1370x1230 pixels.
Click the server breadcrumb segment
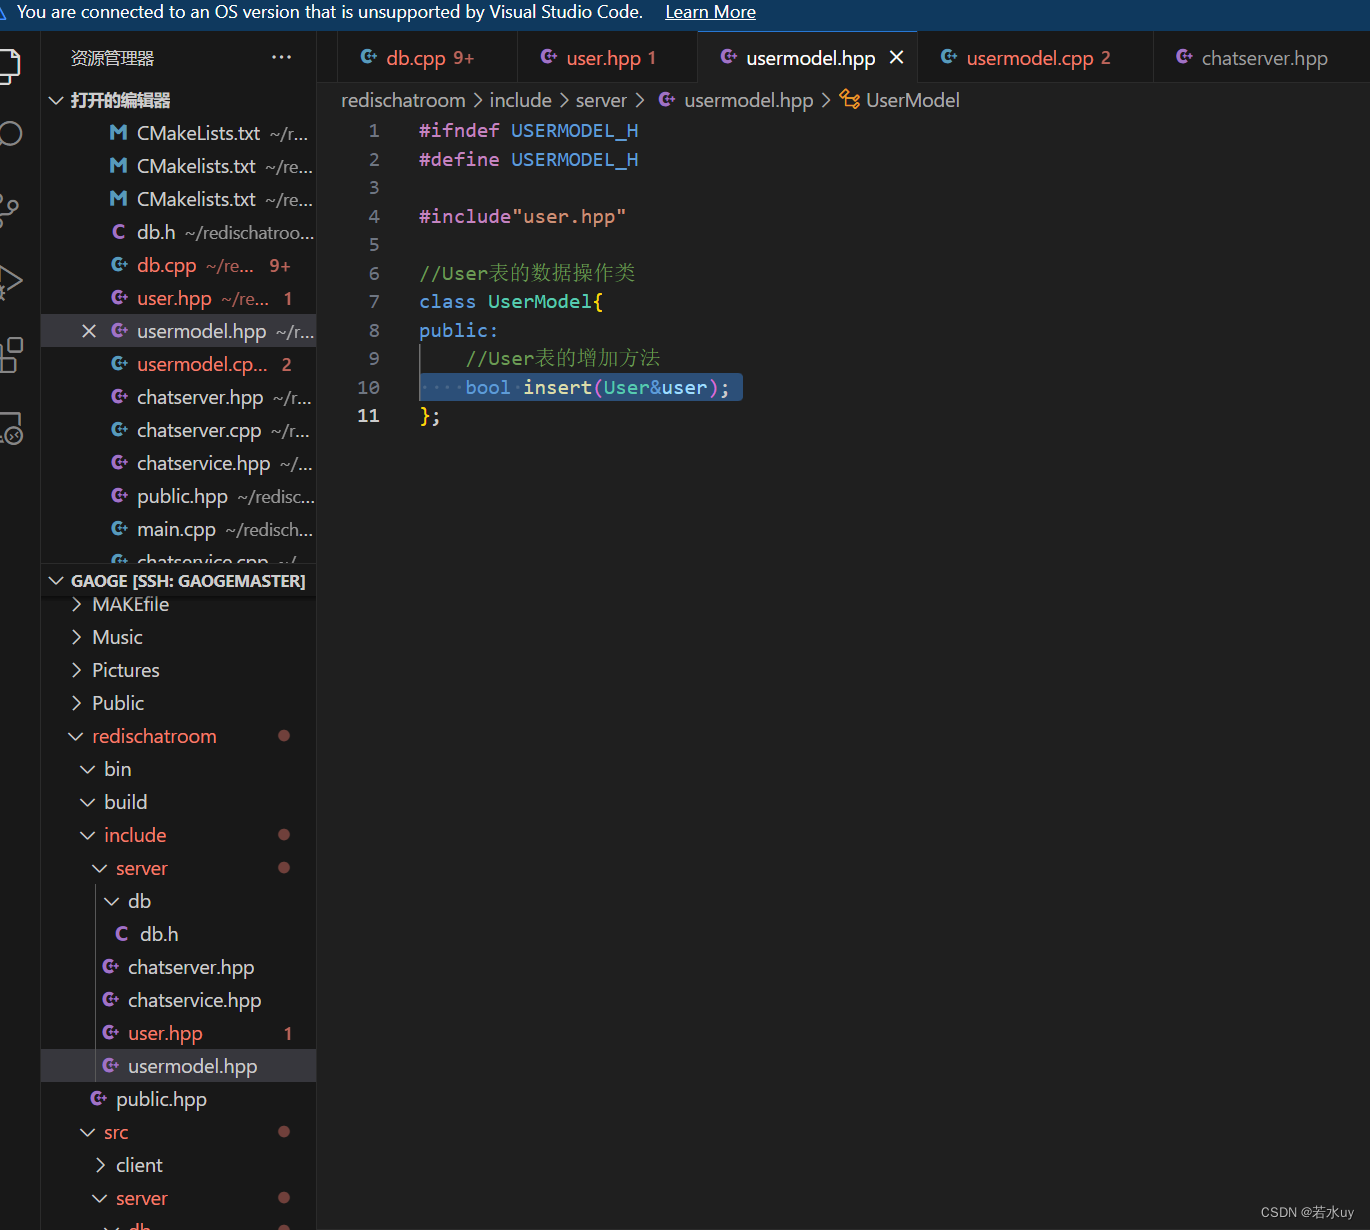(x=601, y=100)
